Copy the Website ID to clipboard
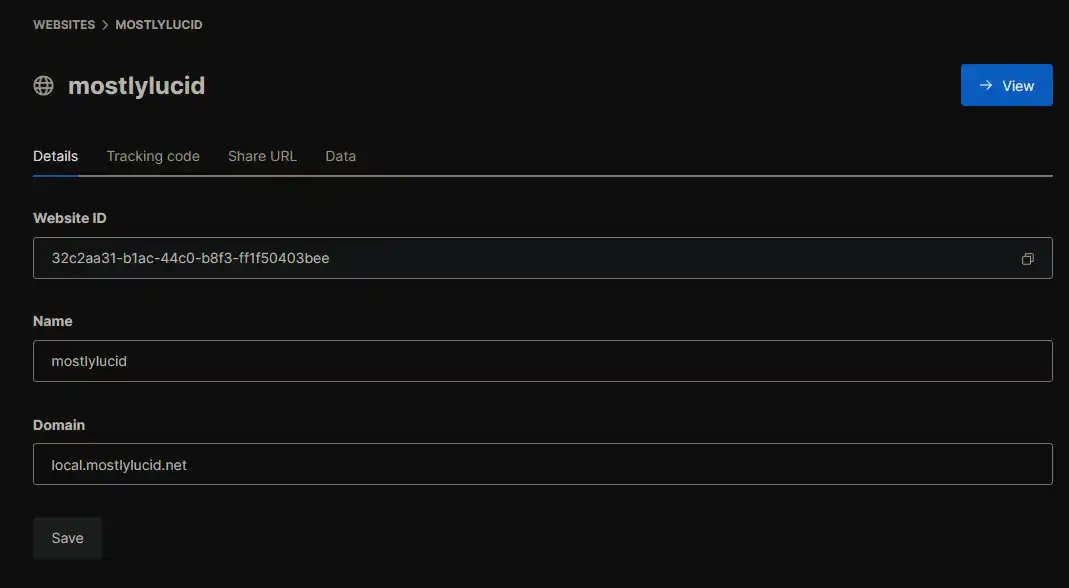Viewport: 1069px width, 588px height. [x=1027, y=259]
